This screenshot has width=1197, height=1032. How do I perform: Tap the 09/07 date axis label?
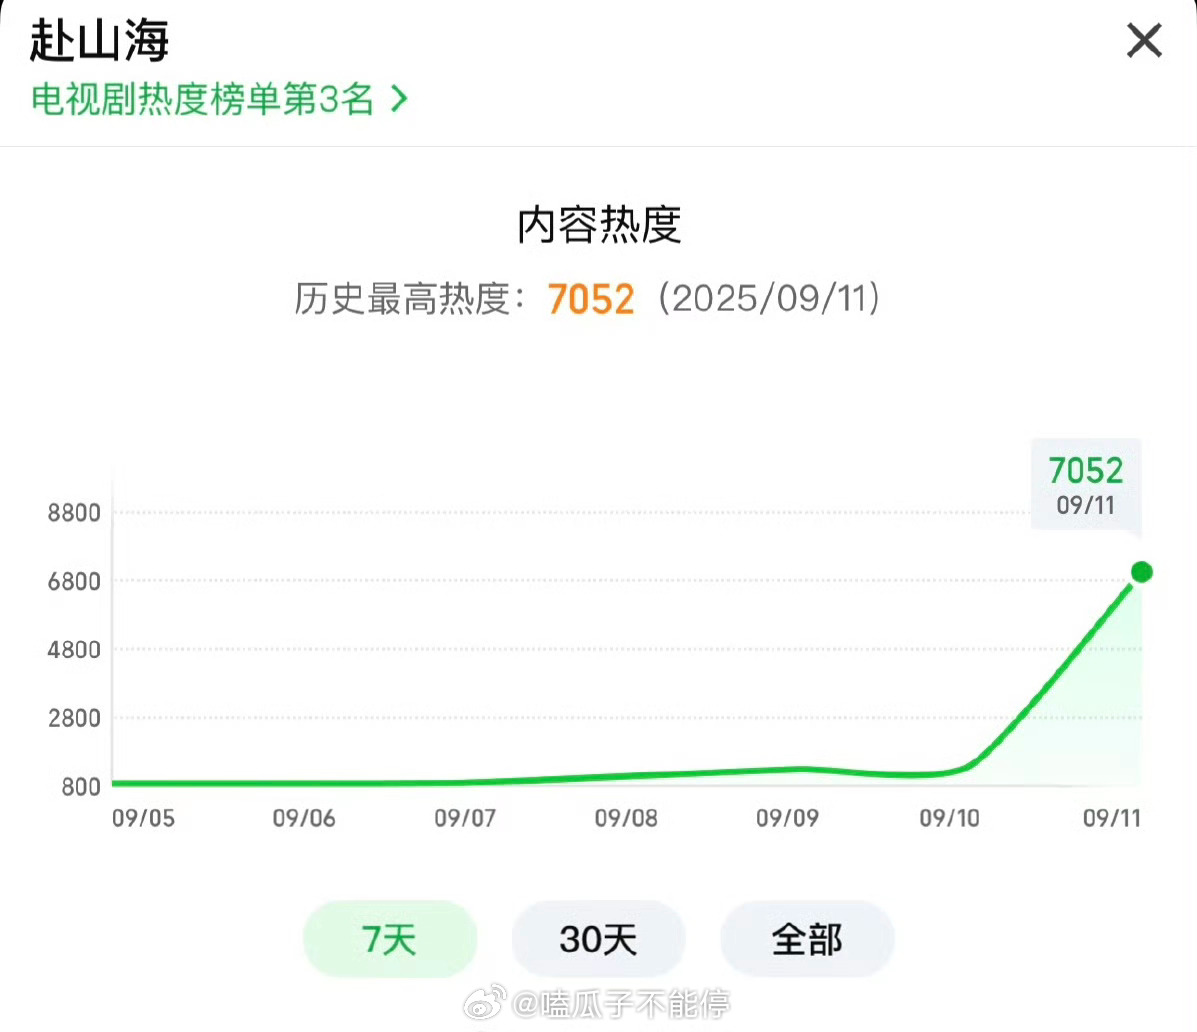click(x=465, y=818)
